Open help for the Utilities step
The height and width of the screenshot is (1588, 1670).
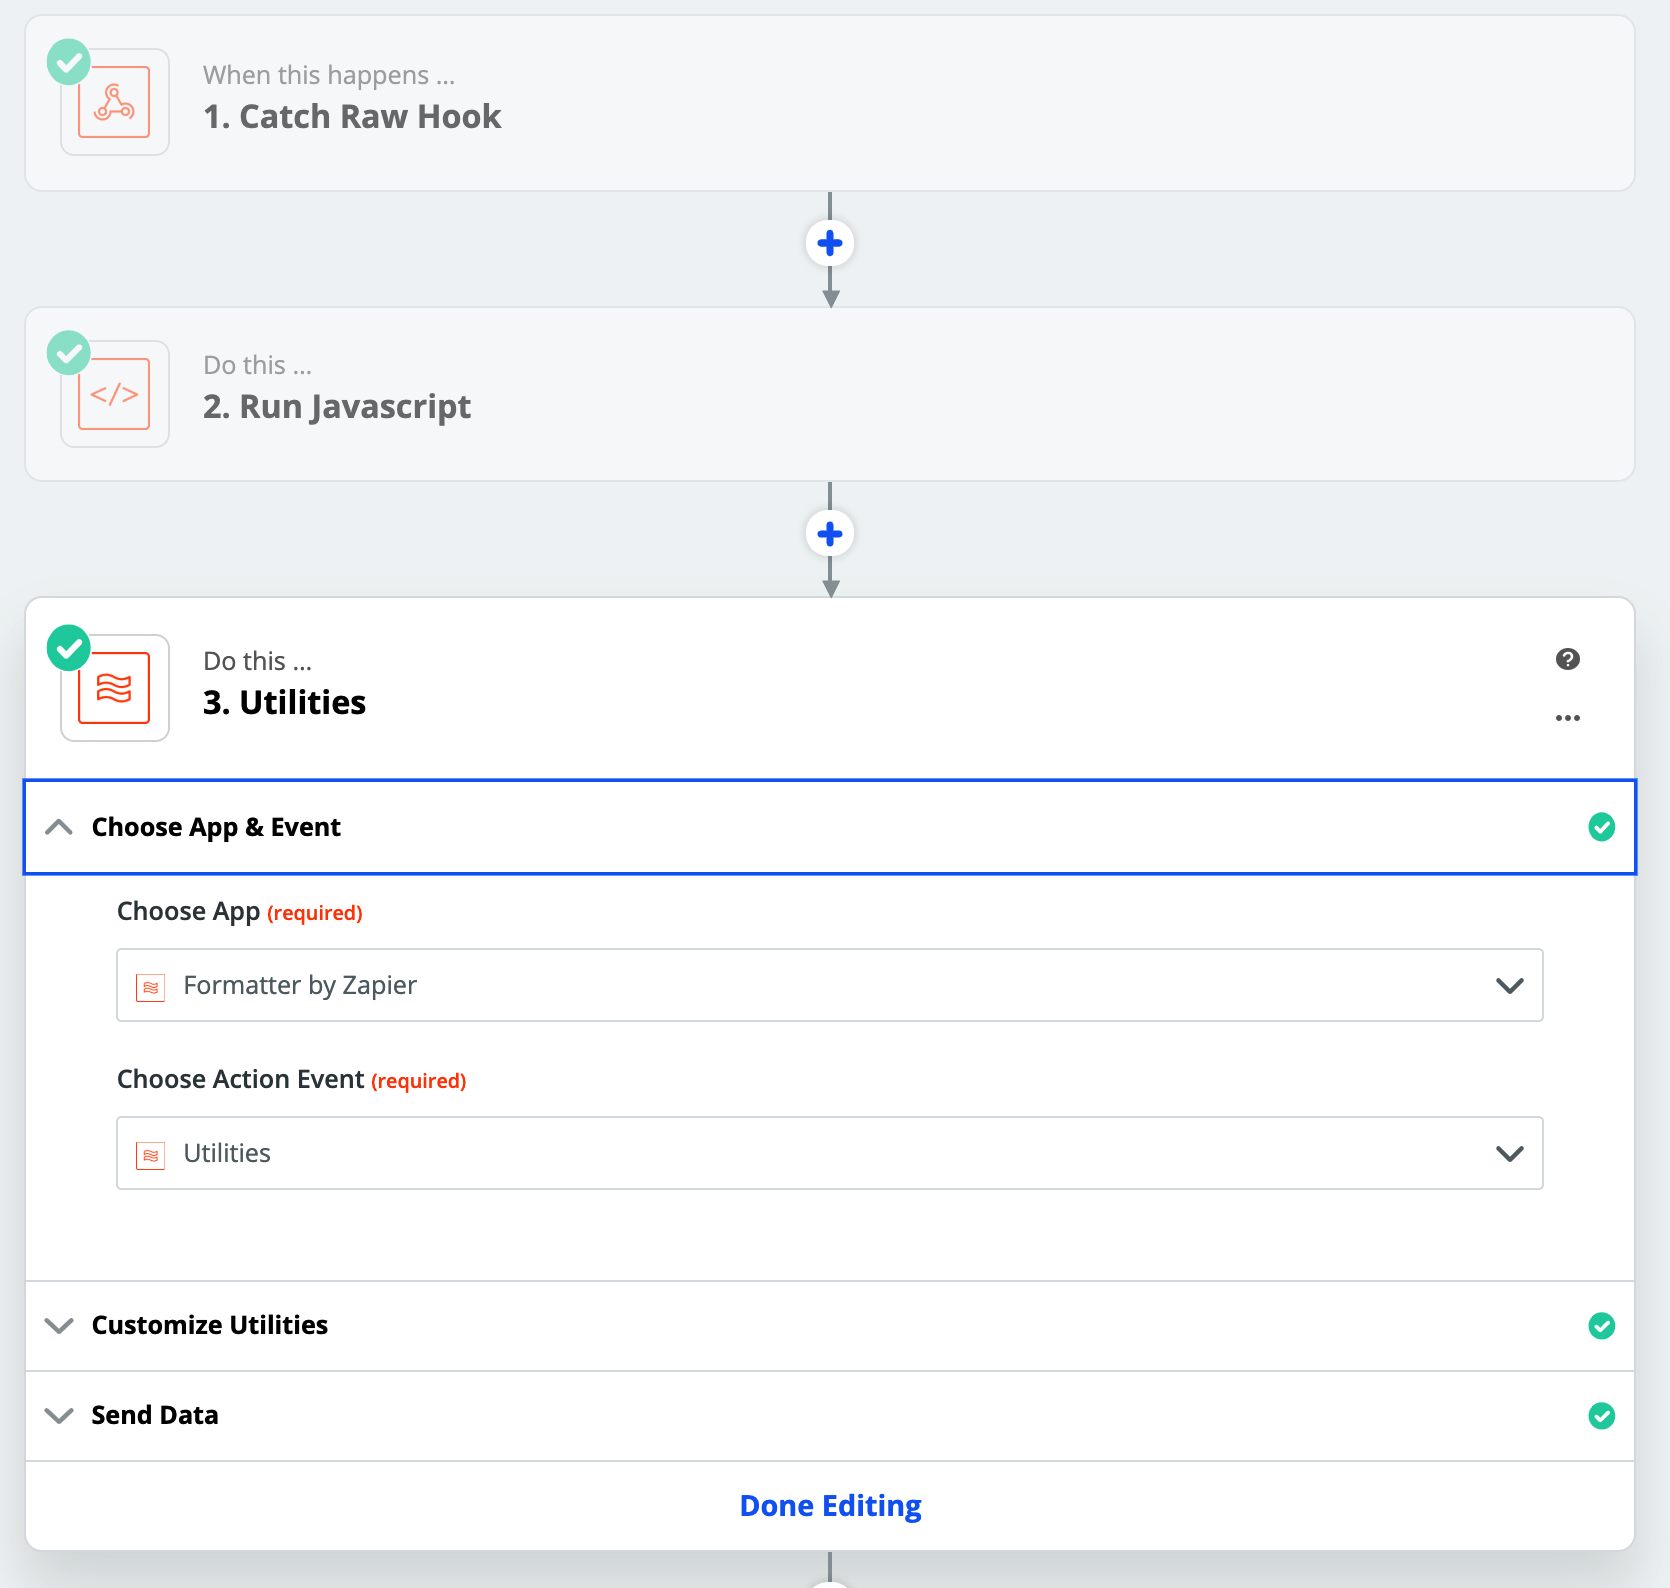(1568, 659)
